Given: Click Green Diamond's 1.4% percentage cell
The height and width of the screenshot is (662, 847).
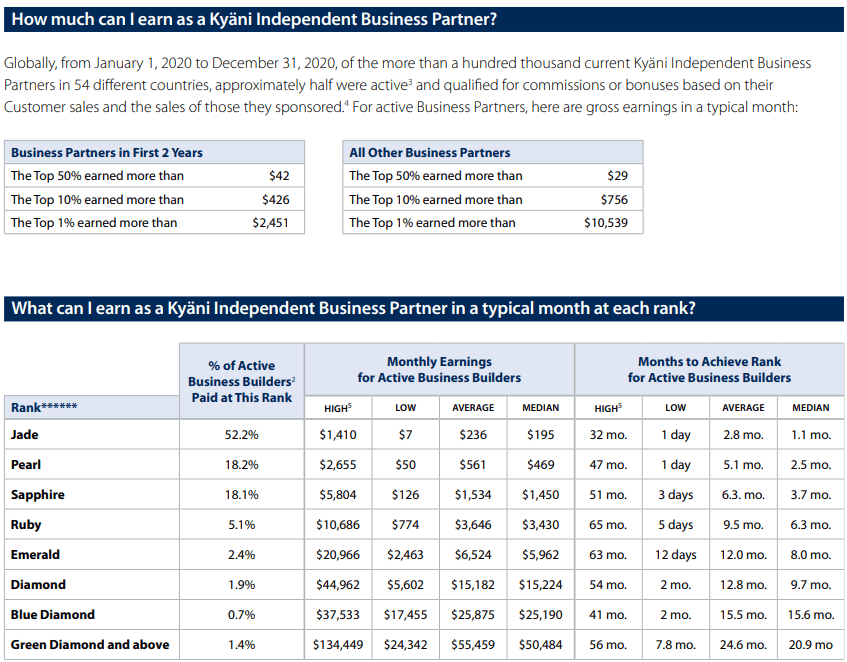Looking at the screenshot, I should coord(241,645).
